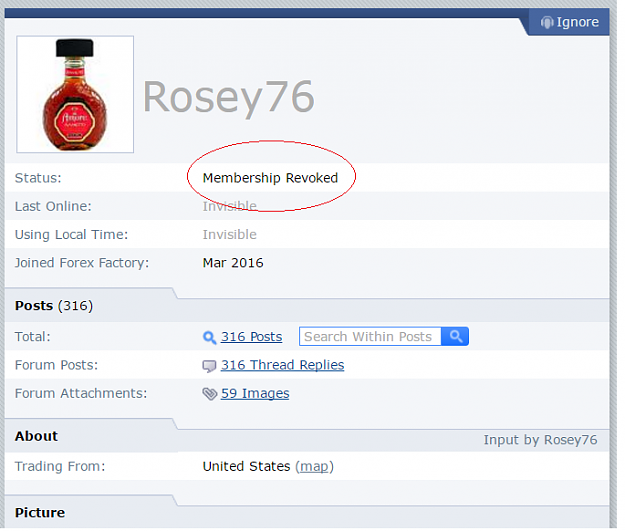Click the Ignore button
625x531 pixels.
coord(570,22)
